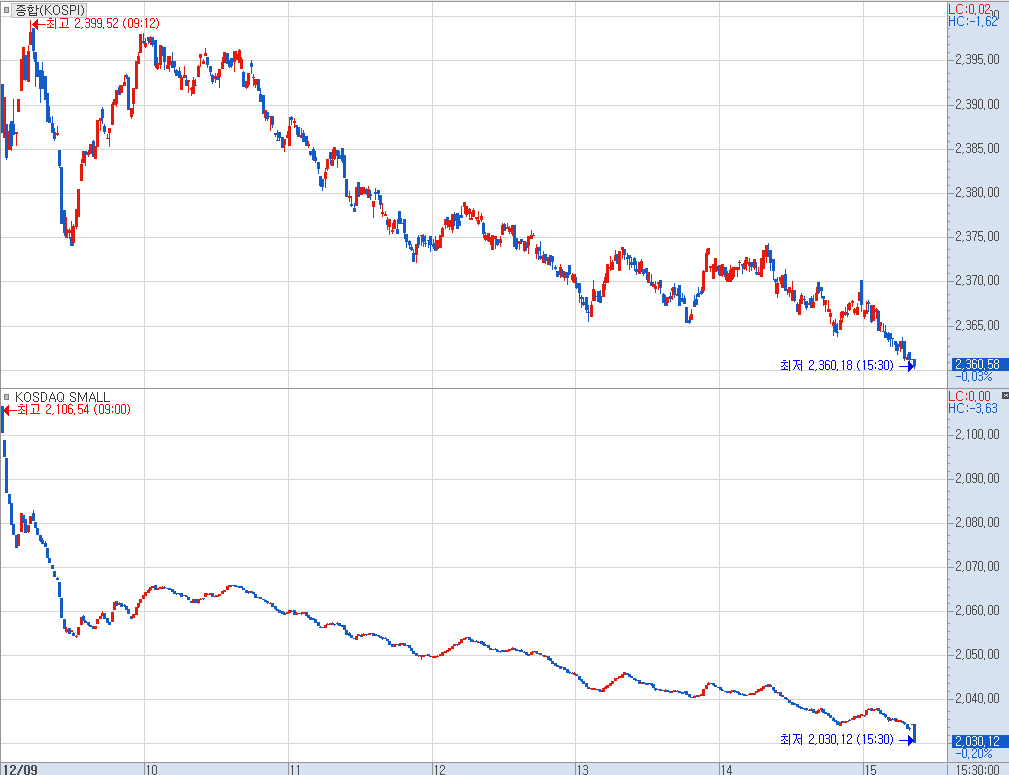Image resolution: width=1009 pixels, height=775 pixels.
Task: Click the blue arrow at the KOSPI low 2,360.18
Action: pyautogui.click(x=906, y=366)
